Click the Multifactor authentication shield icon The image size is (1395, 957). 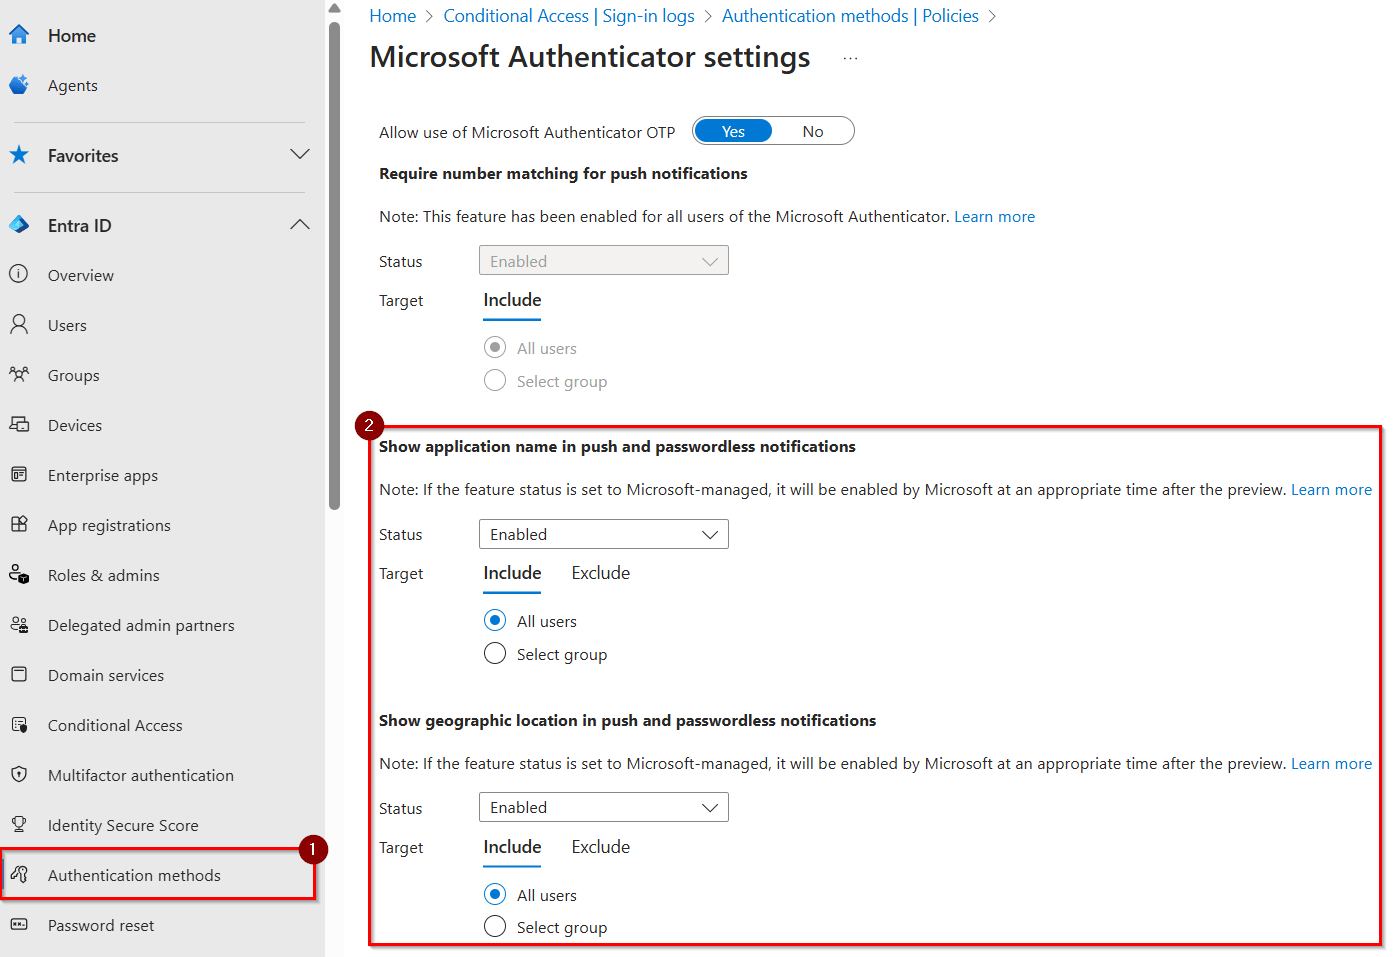tap(19, 774)
